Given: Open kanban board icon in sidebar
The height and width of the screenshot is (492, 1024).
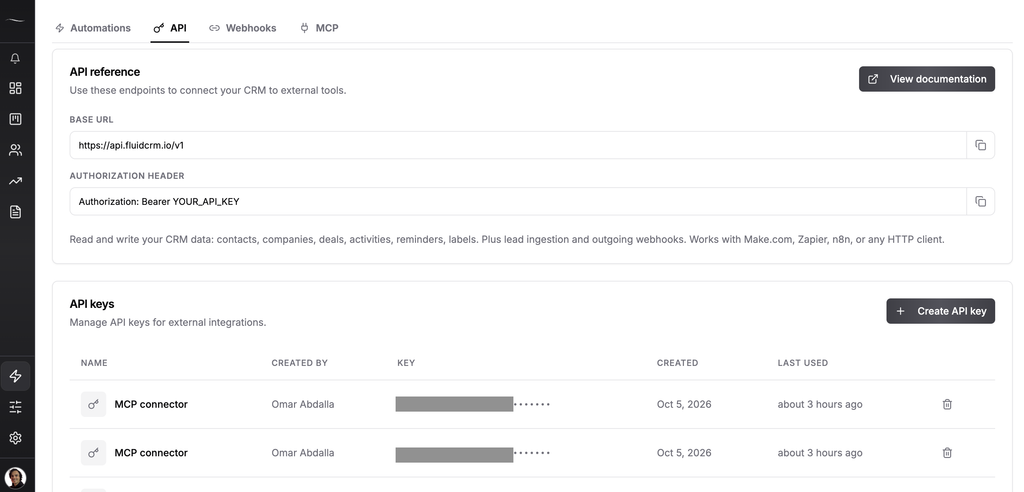Looking at the screenshot, I should pyautogui.click(x=15, y=119).
